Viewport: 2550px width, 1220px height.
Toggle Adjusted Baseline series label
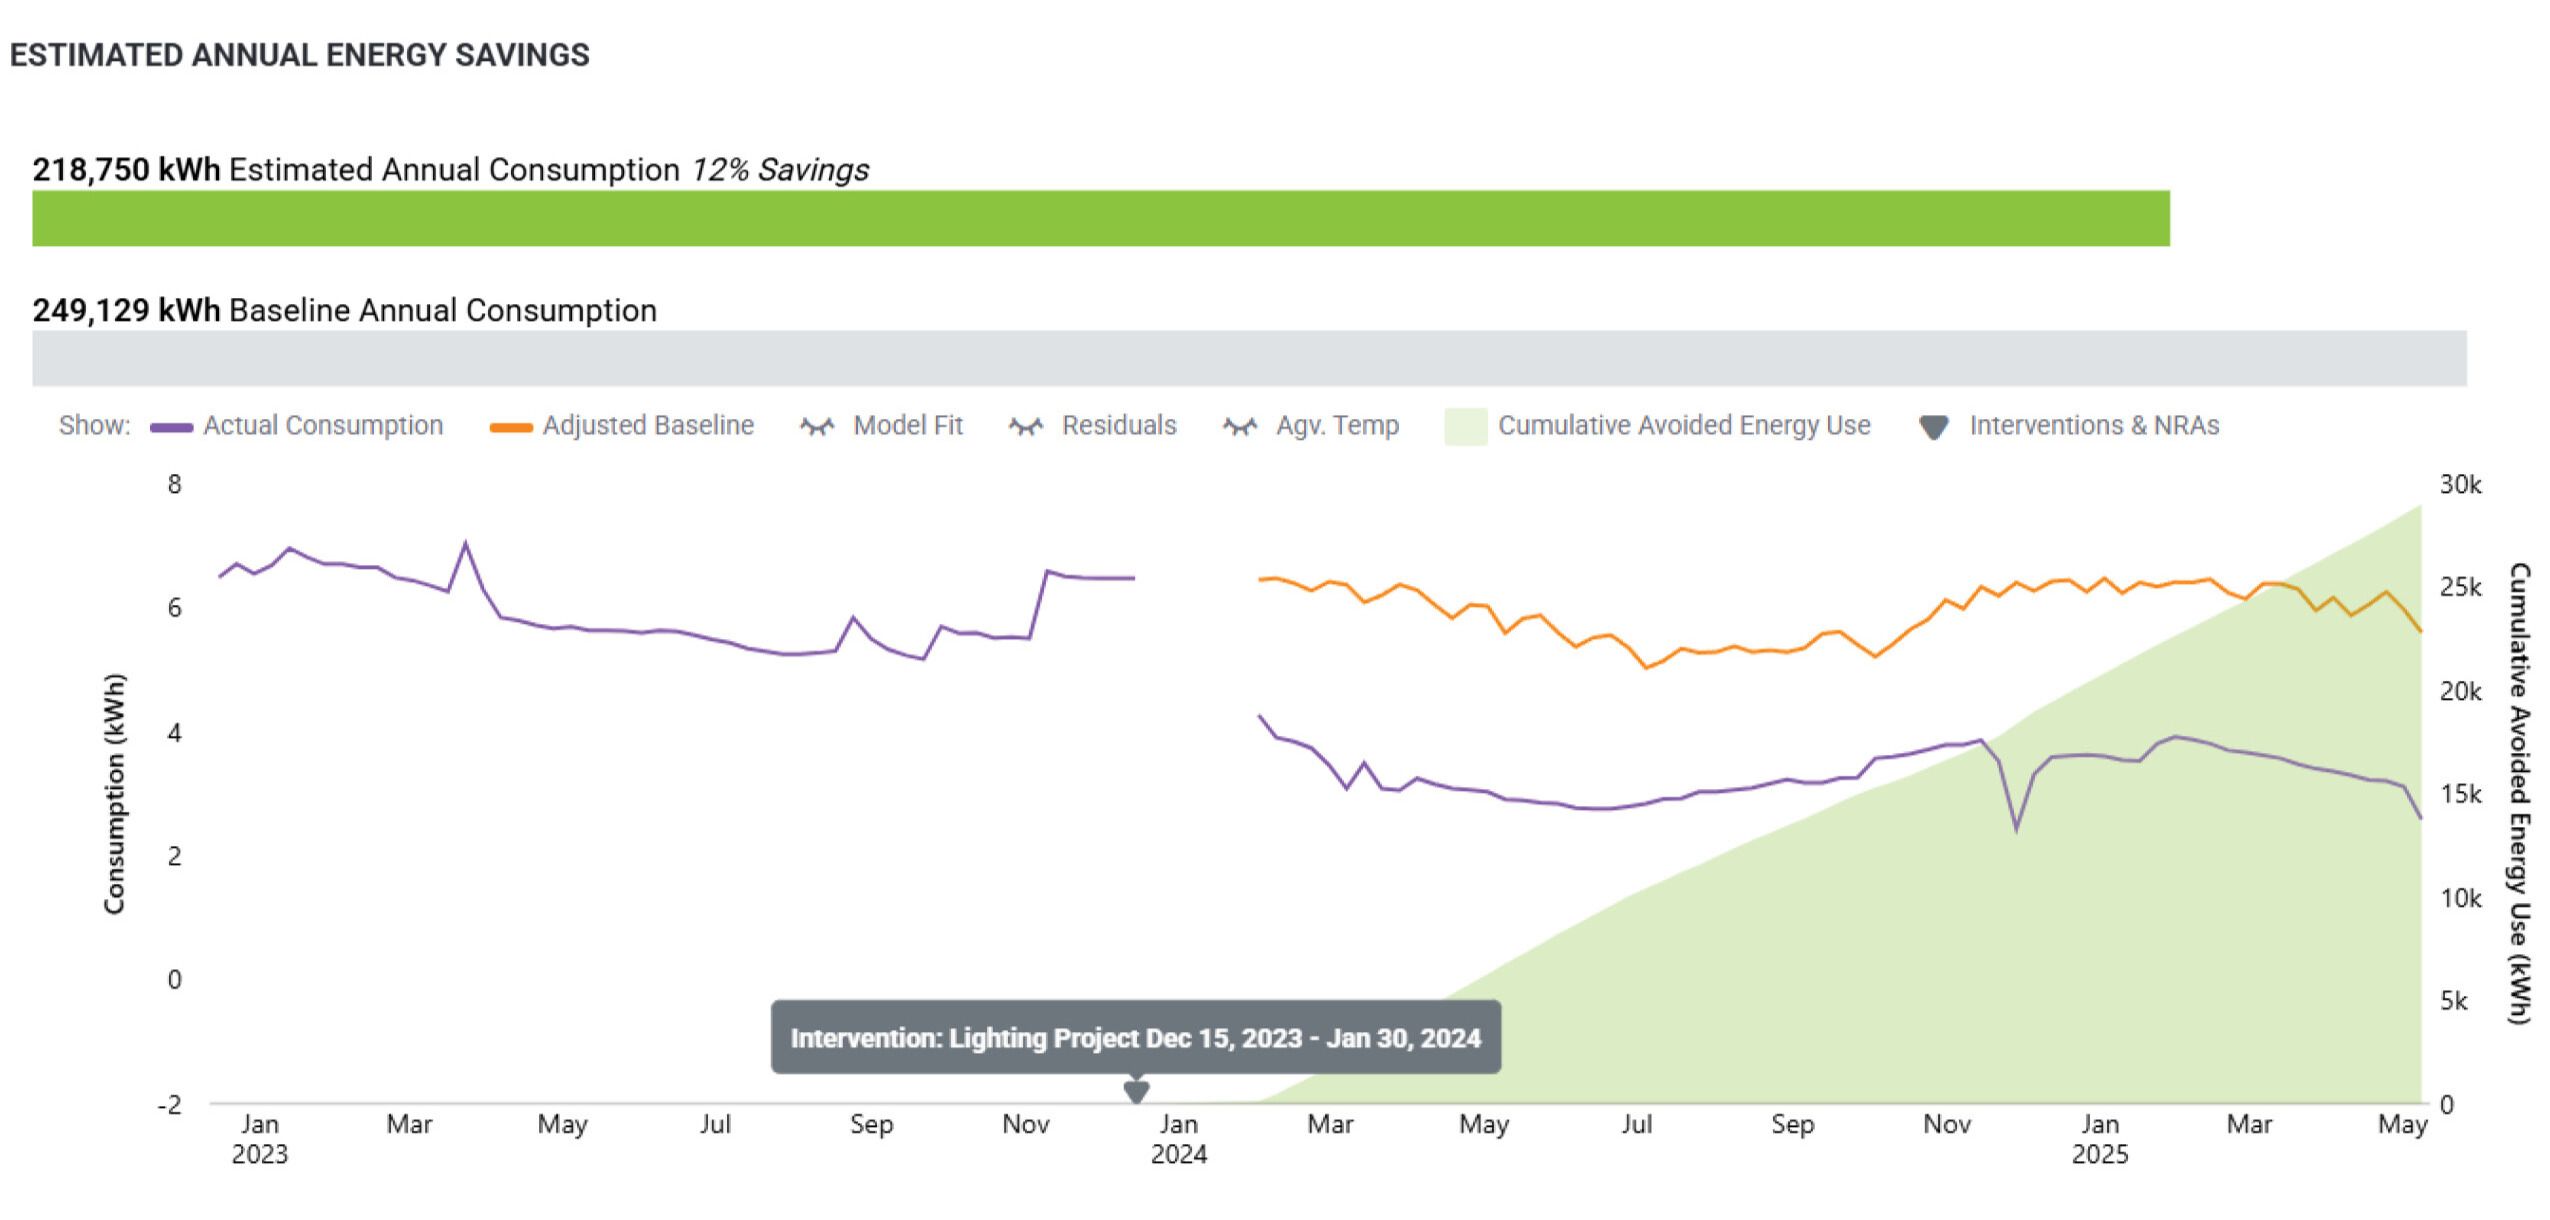tap(647, 426)
